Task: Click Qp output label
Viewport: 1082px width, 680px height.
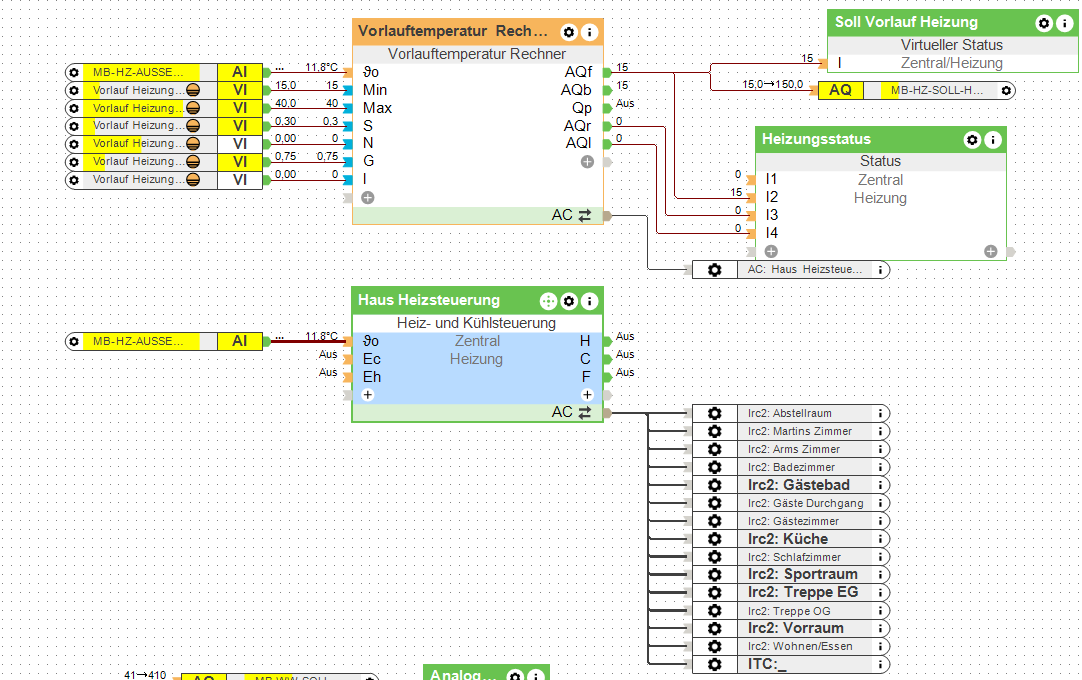Action: click(582, 108)
